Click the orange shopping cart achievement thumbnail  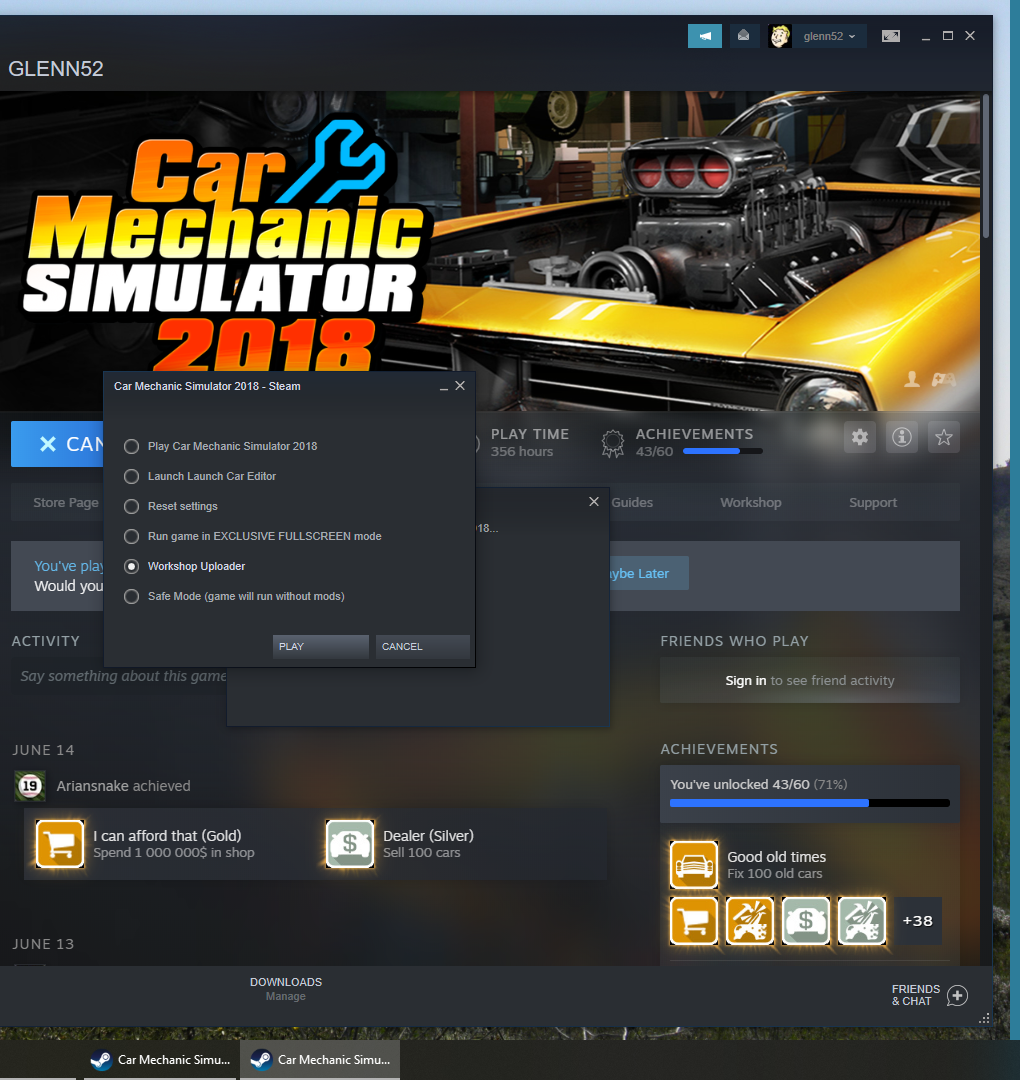[x=694, y=921]
